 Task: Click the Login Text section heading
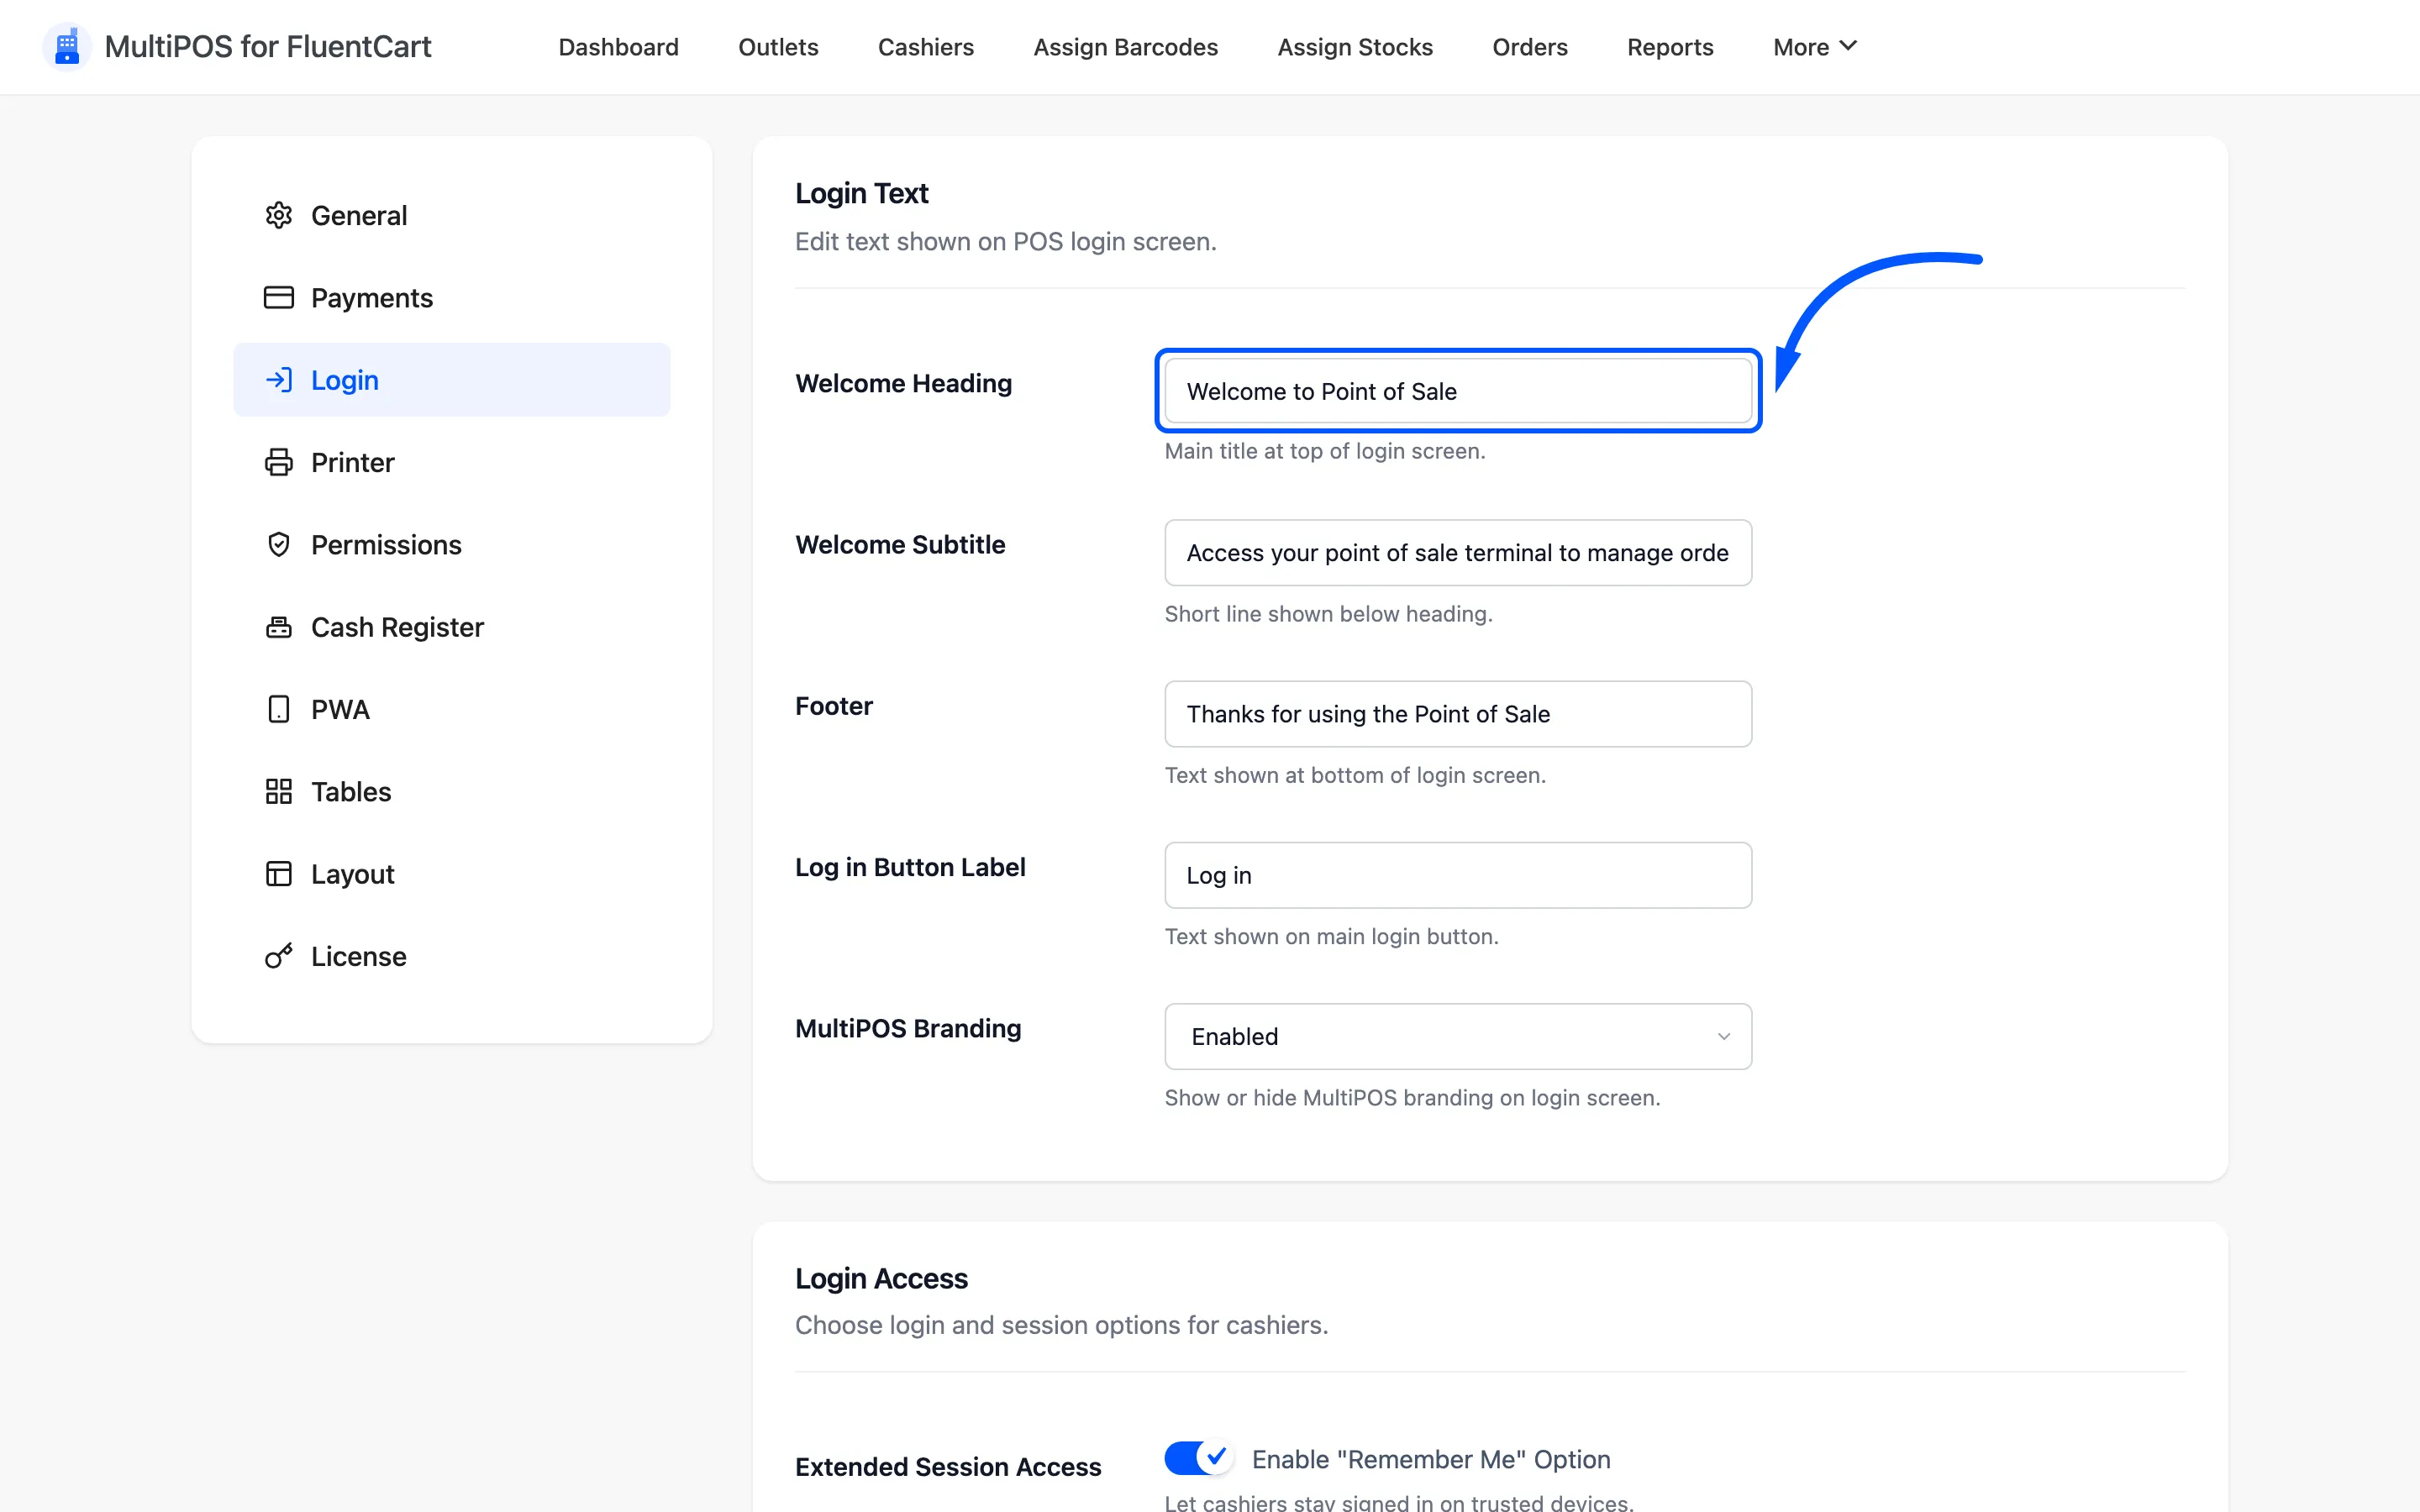(862, 193)
